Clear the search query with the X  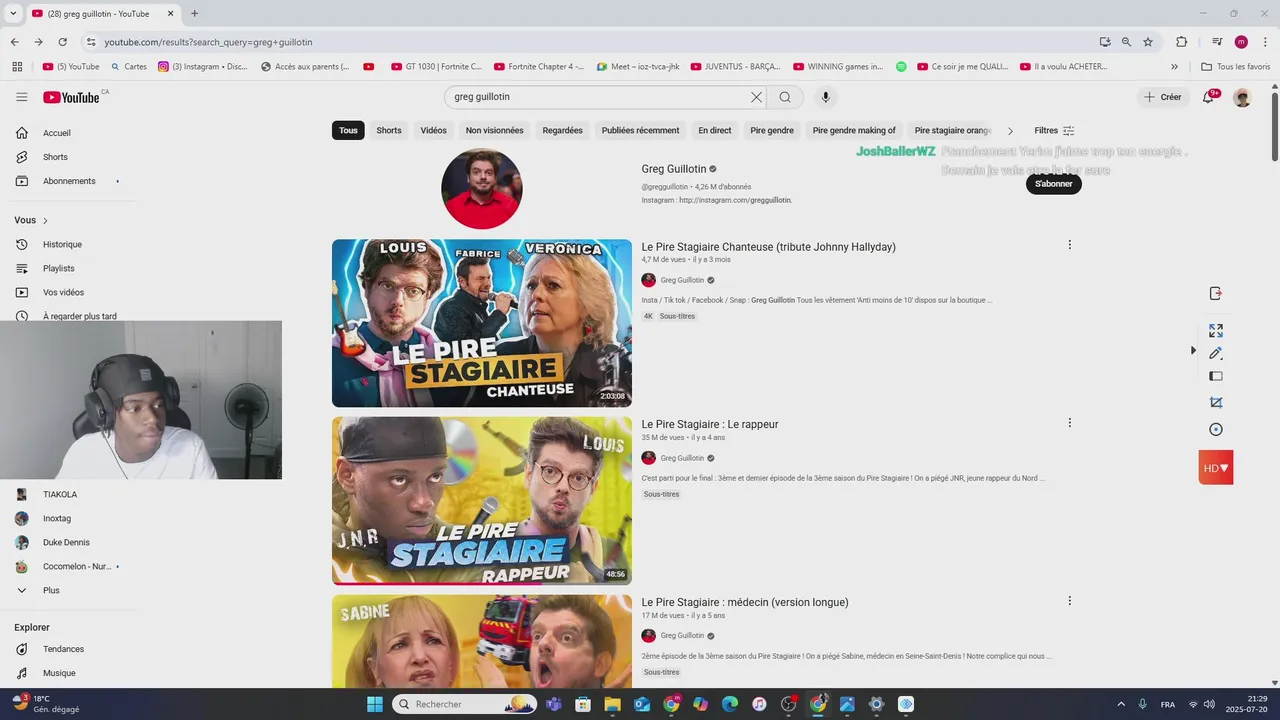tap(756, 97)
